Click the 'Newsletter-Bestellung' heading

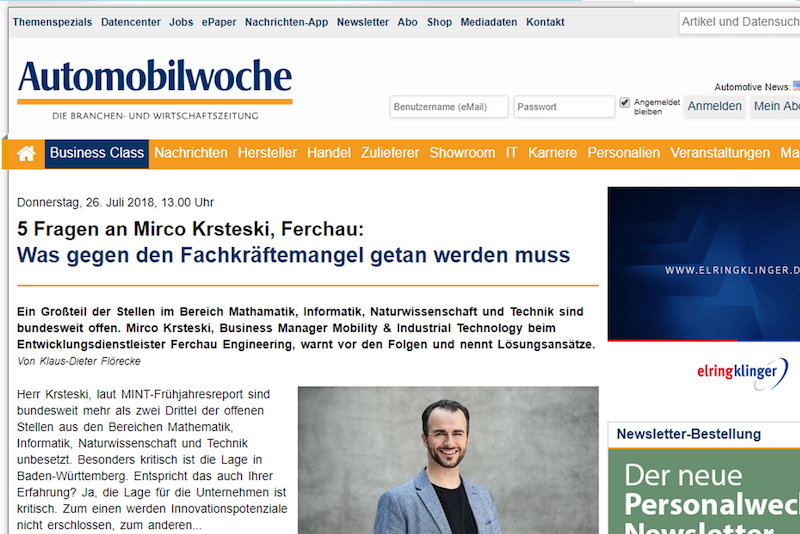[x=689, y=434]
